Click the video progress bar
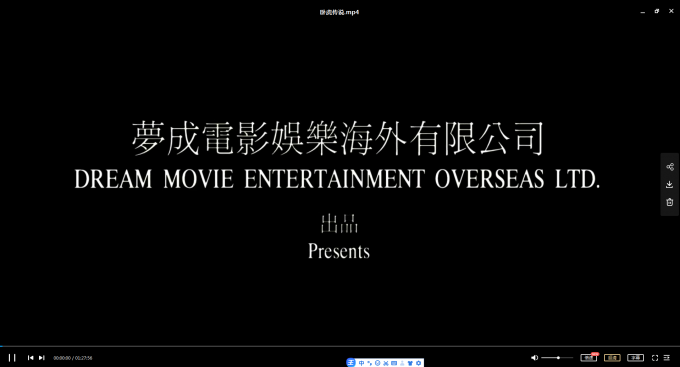Screen dimensions: 680x367 click(x=340, y=346)
